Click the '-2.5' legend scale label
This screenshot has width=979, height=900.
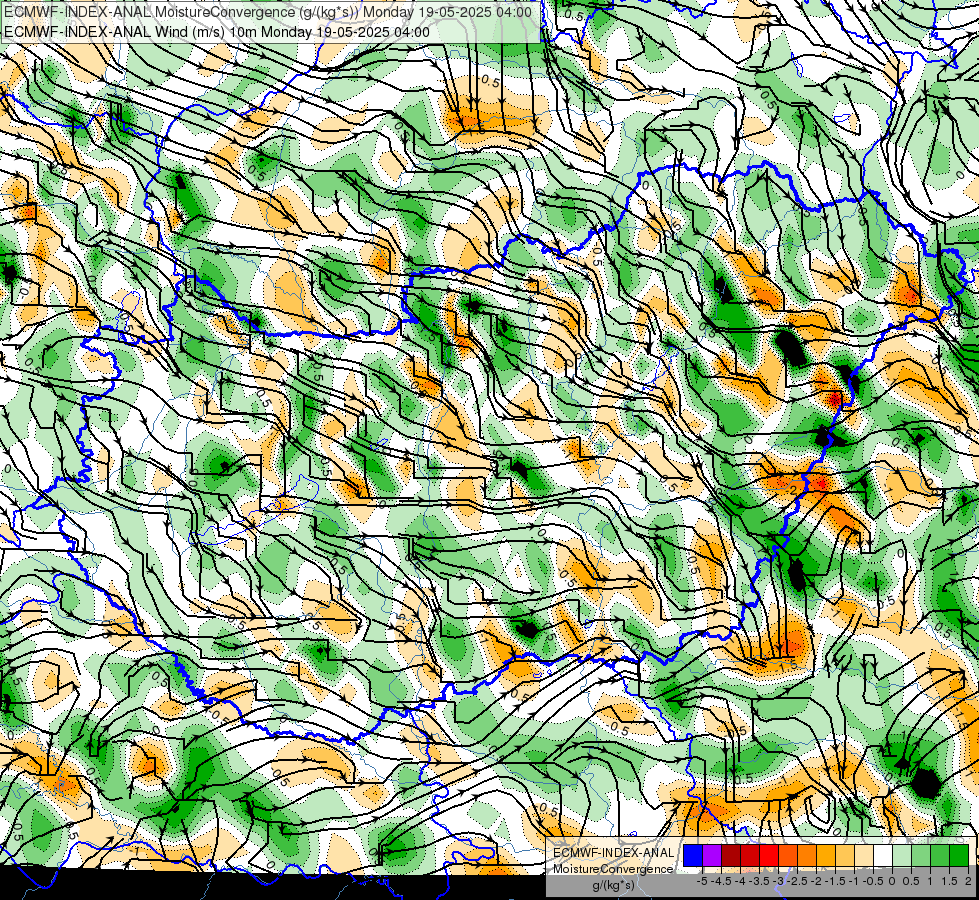tap(797, 881)
